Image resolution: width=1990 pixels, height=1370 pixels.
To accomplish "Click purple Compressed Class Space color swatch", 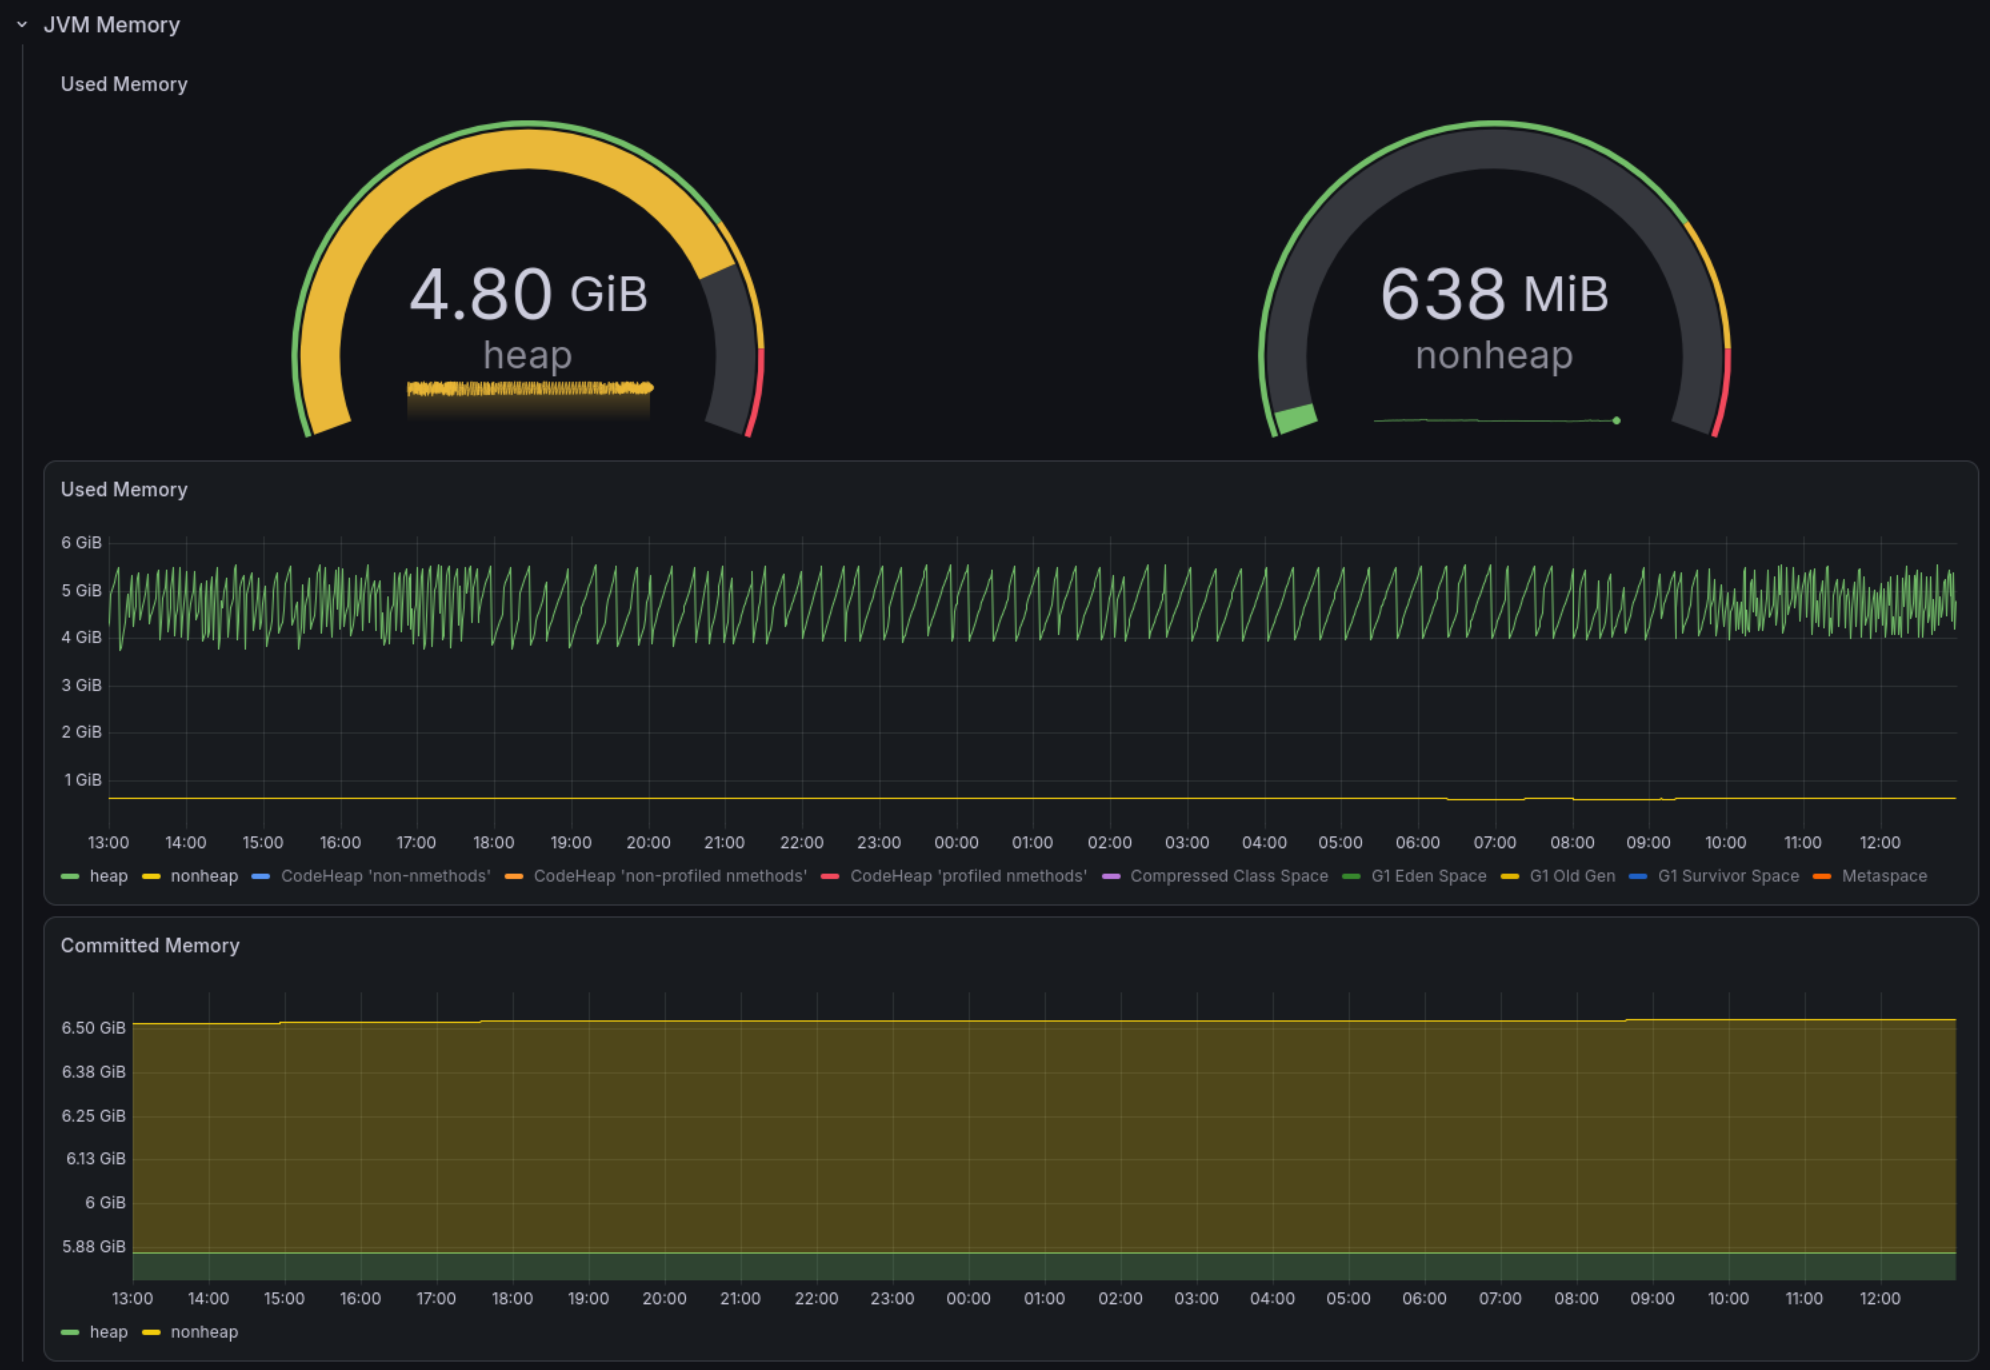I will pos(1111,876).
